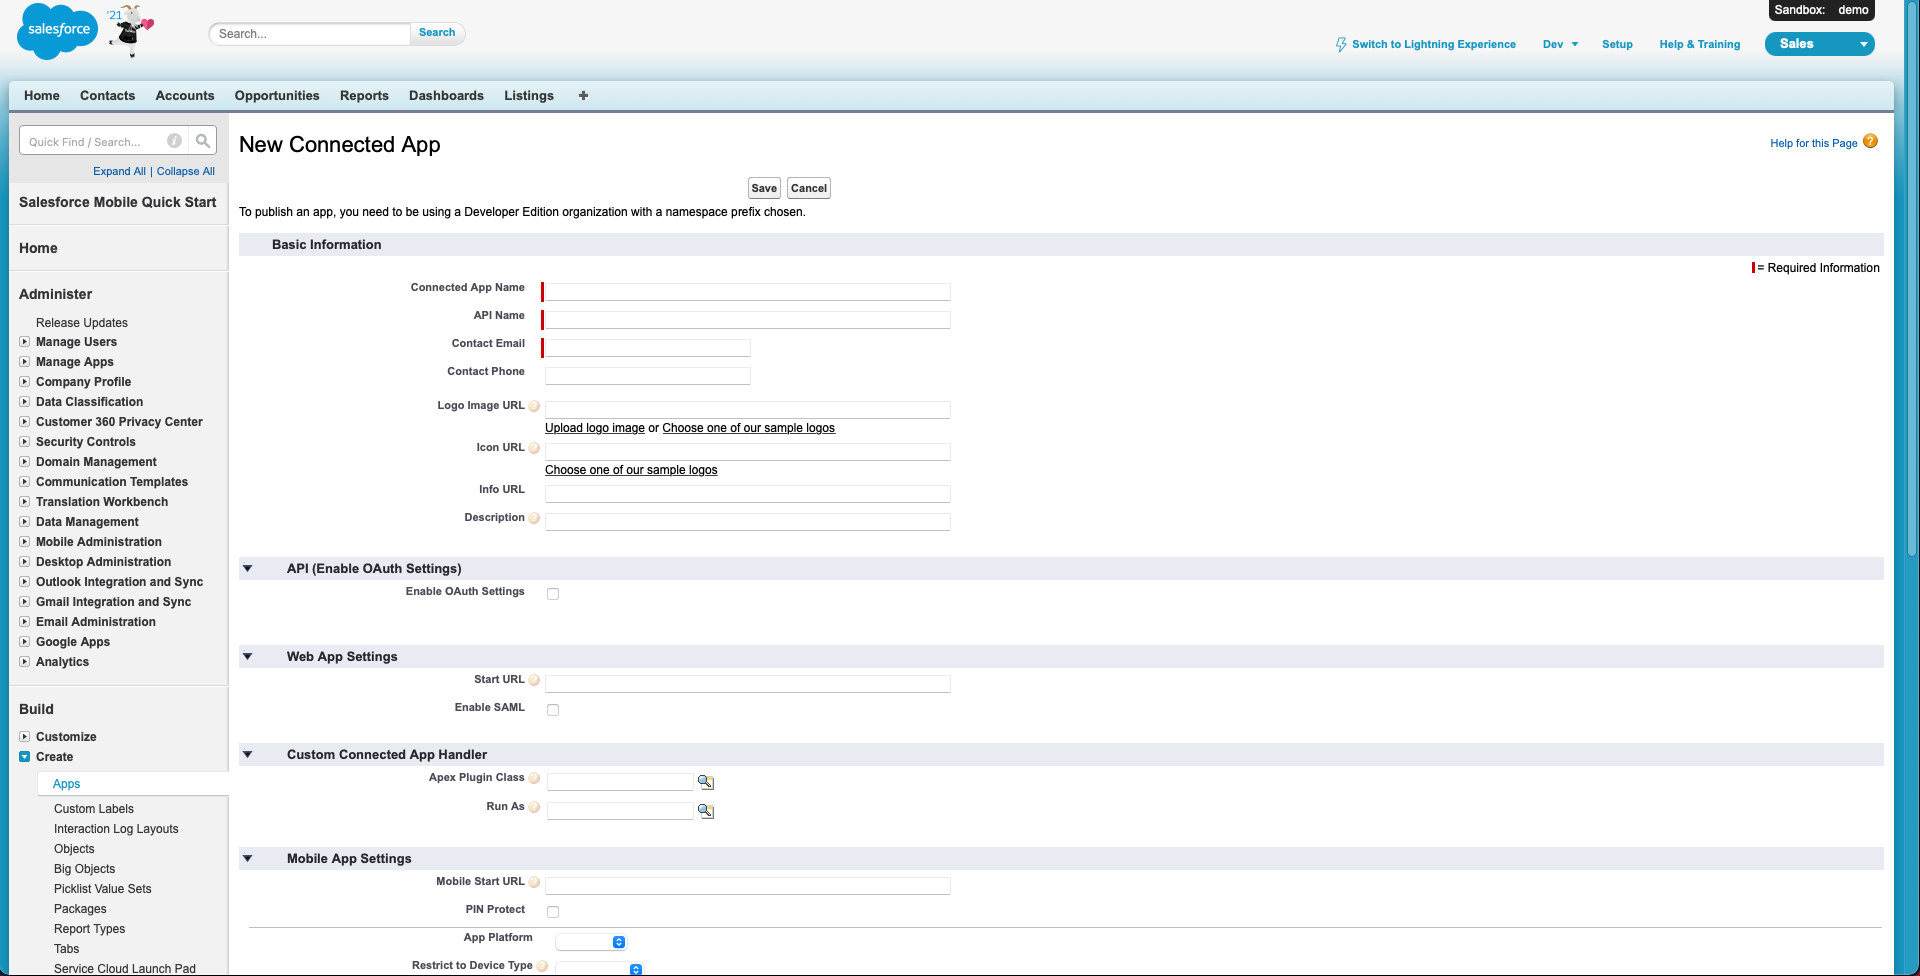Switch to the Contacts tab
This screenshot has width=1920, height=976.
107,96
